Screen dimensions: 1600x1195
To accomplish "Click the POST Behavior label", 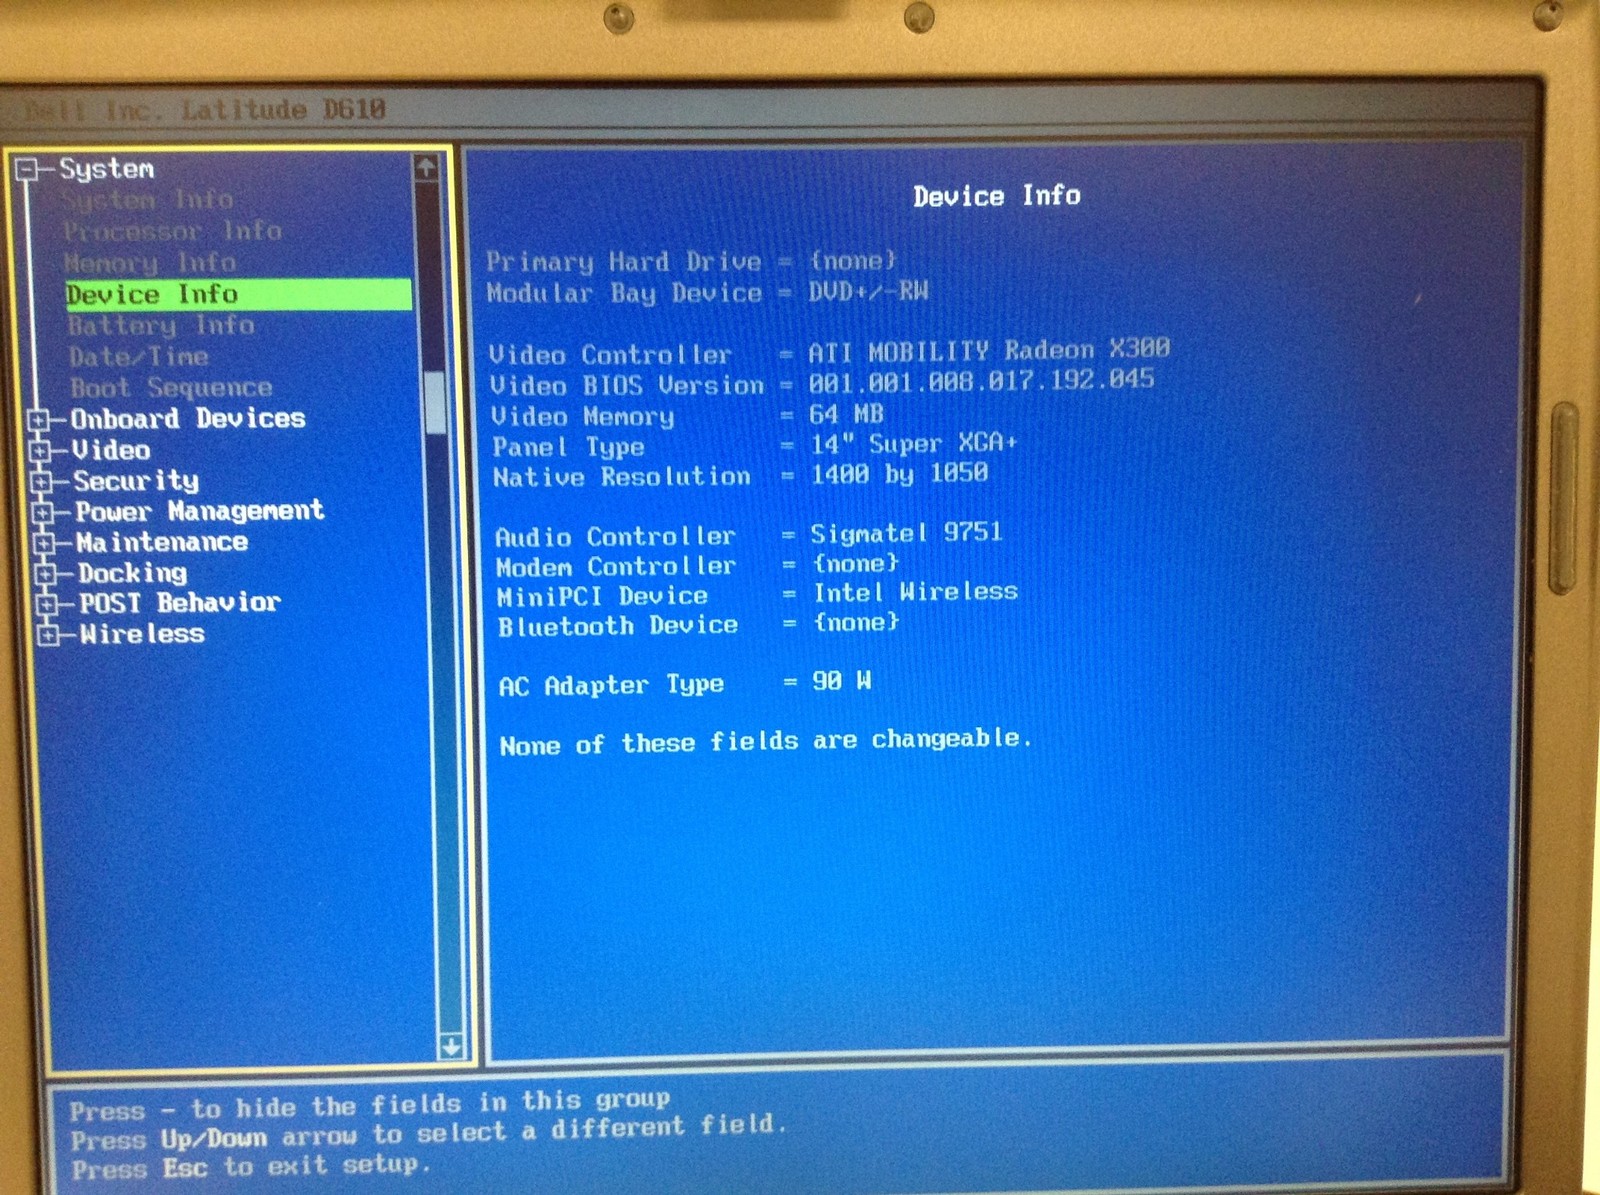I will click(180, 603).
